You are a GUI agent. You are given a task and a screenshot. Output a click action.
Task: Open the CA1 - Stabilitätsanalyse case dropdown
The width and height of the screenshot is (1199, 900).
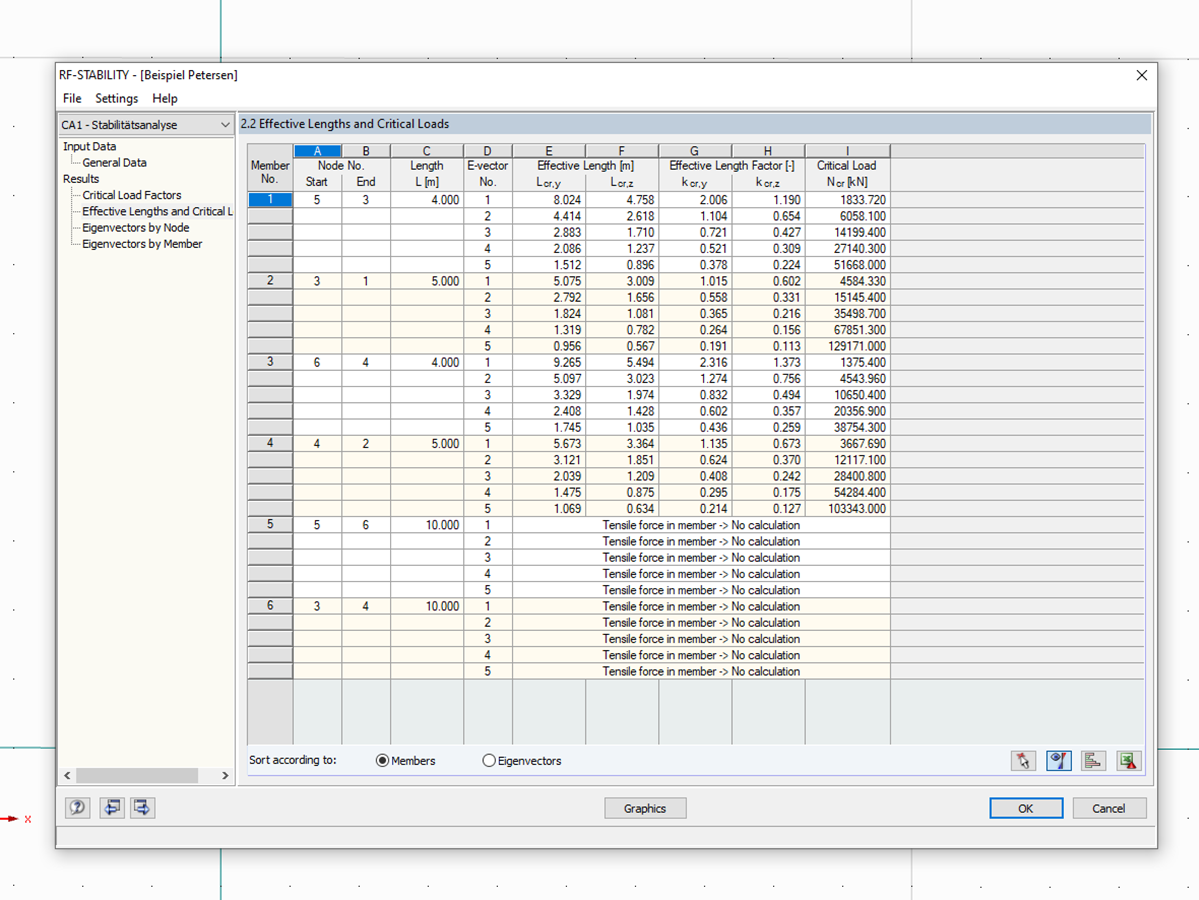(x=146, y=125)
